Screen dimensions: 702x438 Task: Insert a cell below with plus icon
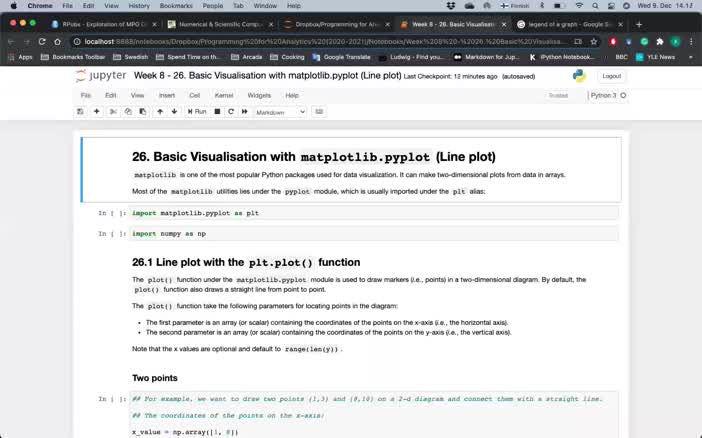coord(97,112)
